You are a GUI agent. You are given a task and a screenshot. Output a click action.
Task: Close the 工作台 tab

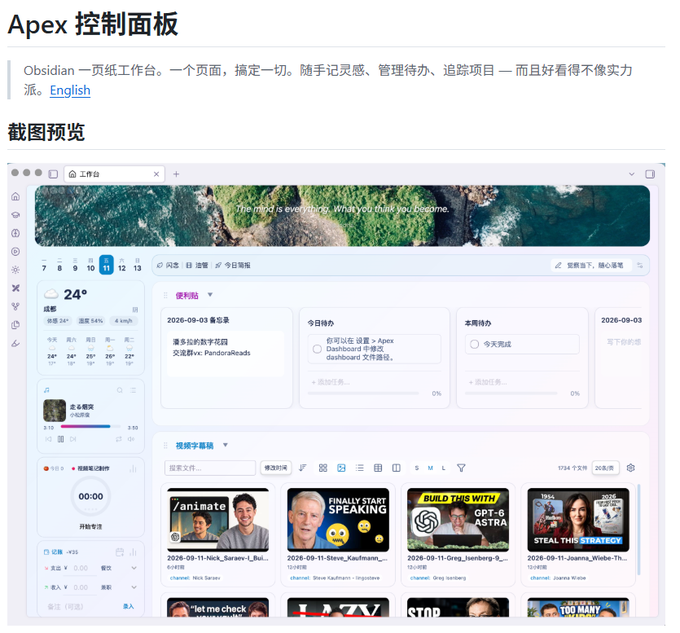click(156, 174)
